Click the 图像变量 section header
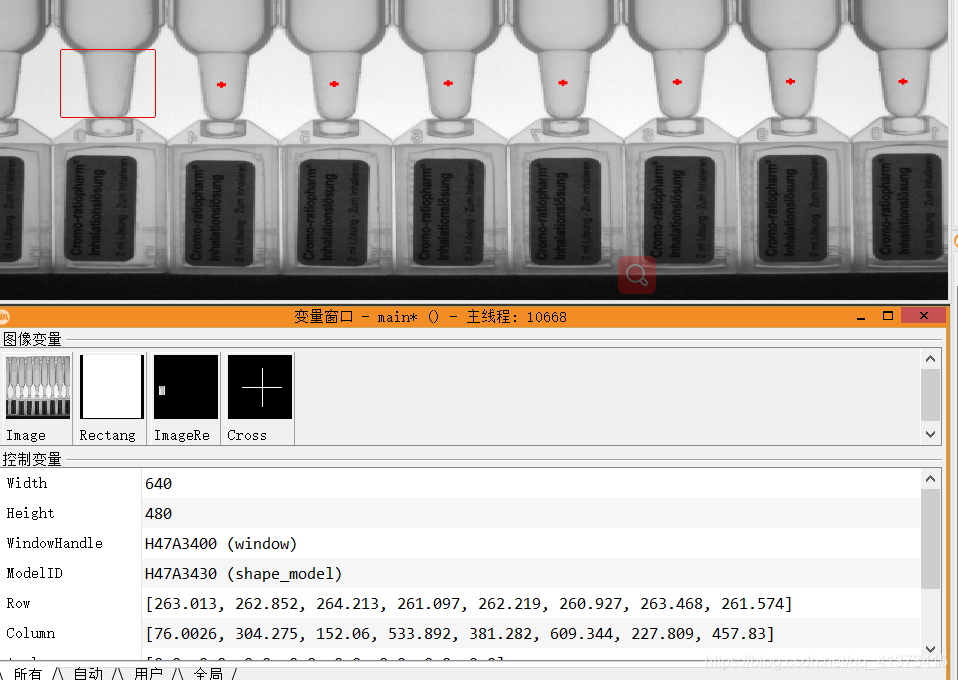 [32, 339]
